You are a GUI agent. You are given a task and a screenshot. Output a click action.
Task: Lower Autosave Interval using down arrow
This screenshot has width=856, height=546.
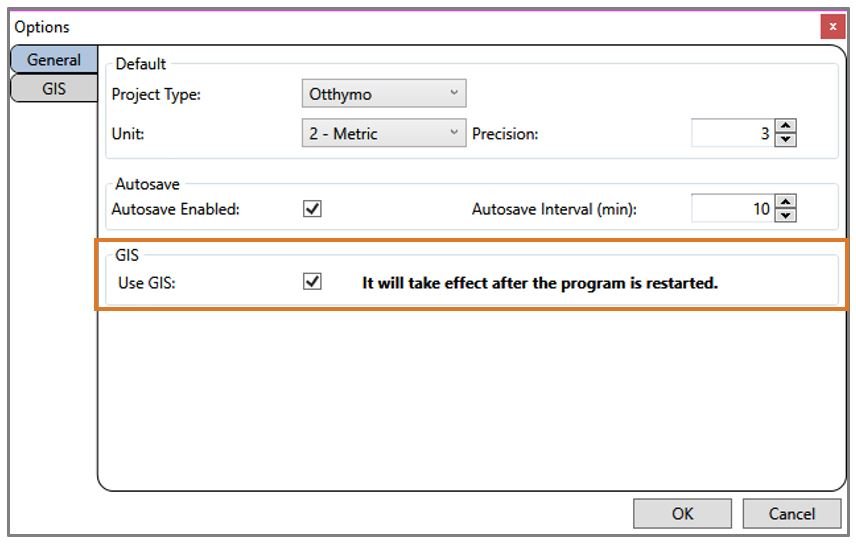pos(786,216)
